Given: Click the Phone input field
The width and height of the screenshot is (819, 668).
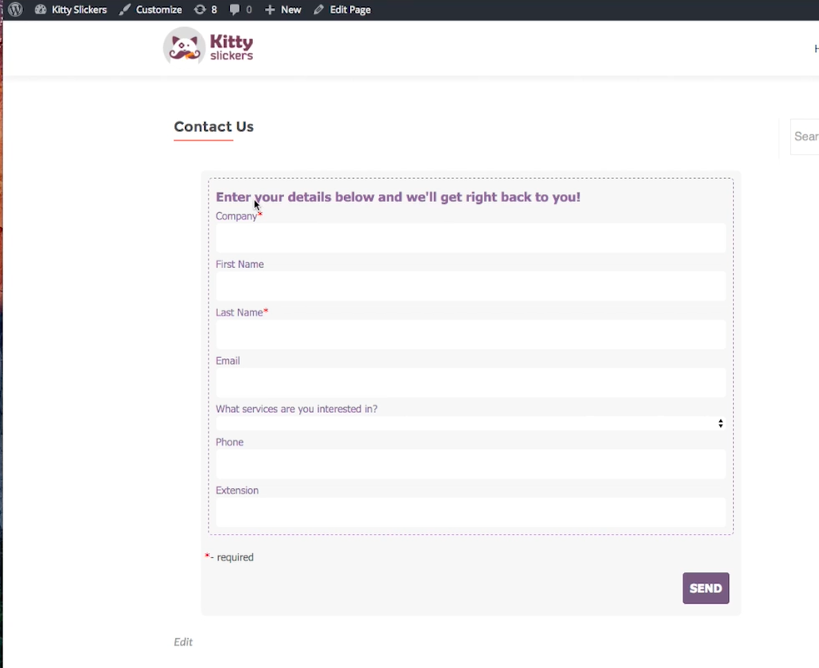Looking at the screenshot, I should (470, 464).
